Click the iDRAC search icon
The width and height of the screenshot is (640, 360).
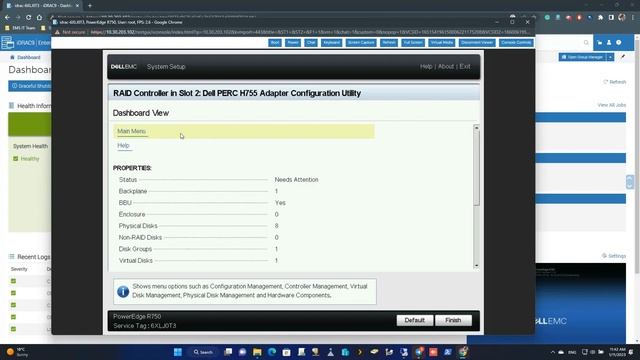point(586,42)
